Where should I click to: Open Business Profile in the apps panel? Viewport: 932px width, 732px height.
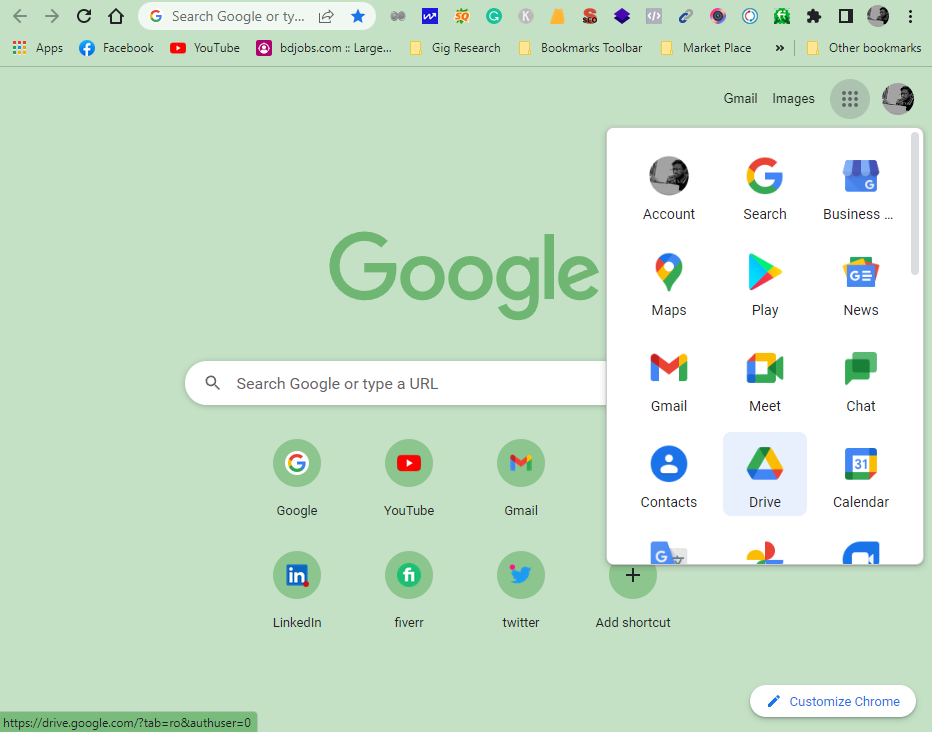click(861, 188)
